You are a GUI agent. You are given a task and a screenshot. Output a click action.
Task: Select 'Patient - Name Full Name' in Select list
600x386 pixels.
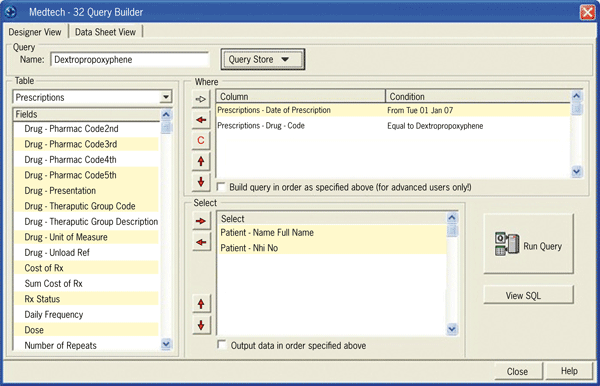[332, 233]
